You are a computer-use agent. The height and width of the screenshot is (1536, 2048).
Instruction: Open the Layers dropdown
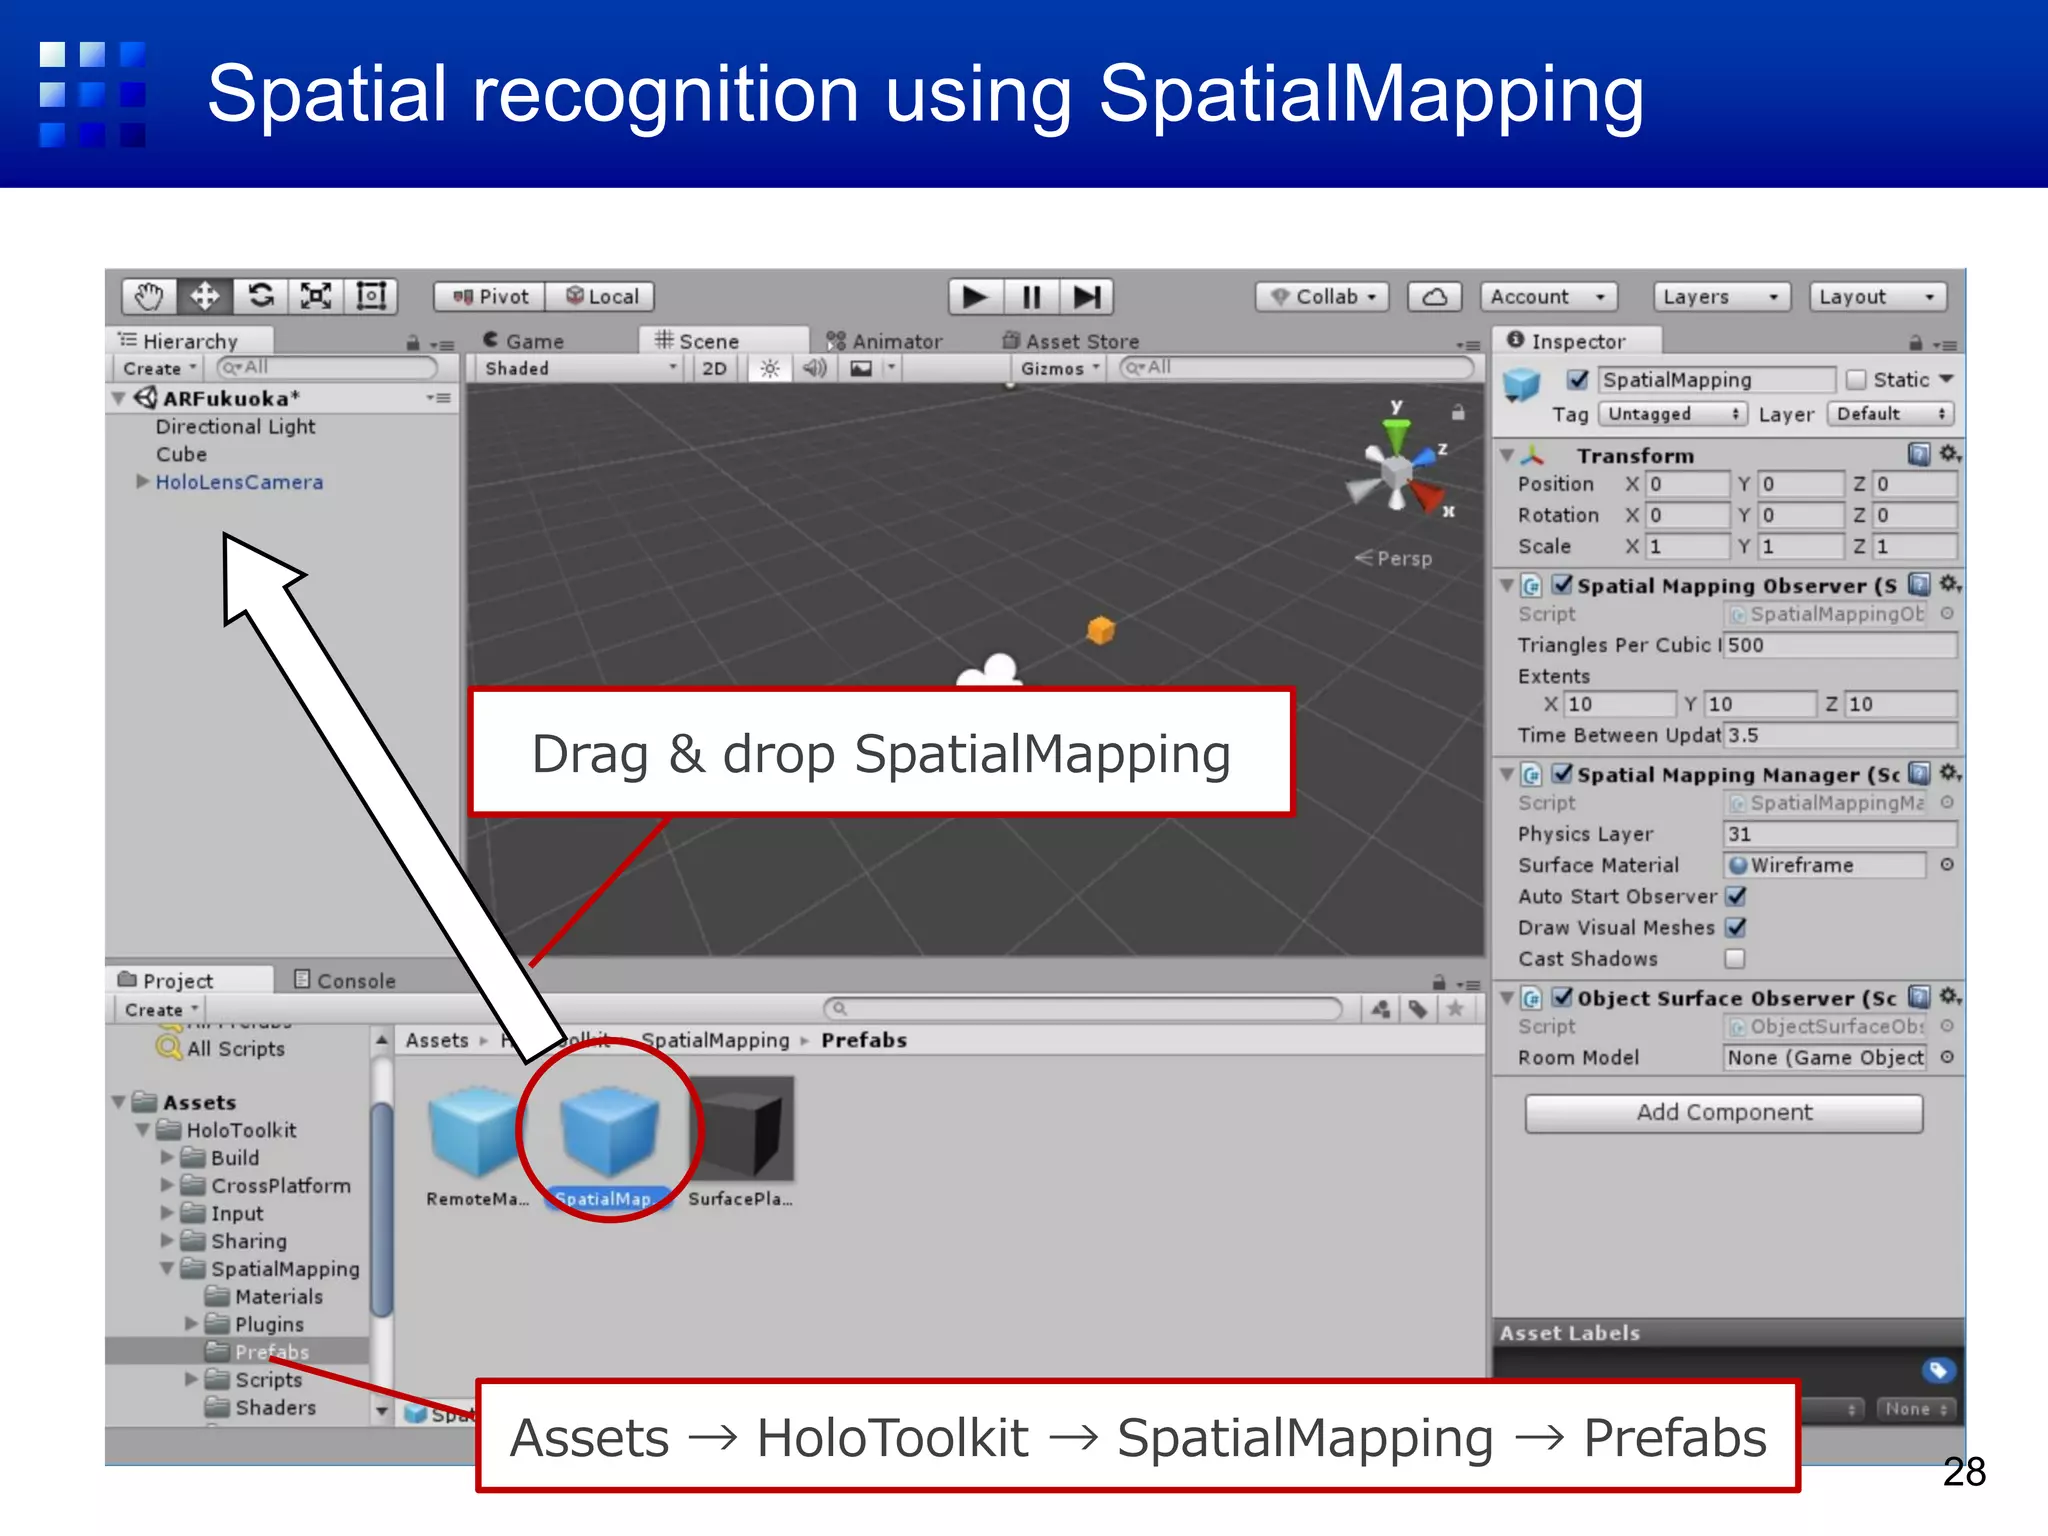(x=1720, y=297)
